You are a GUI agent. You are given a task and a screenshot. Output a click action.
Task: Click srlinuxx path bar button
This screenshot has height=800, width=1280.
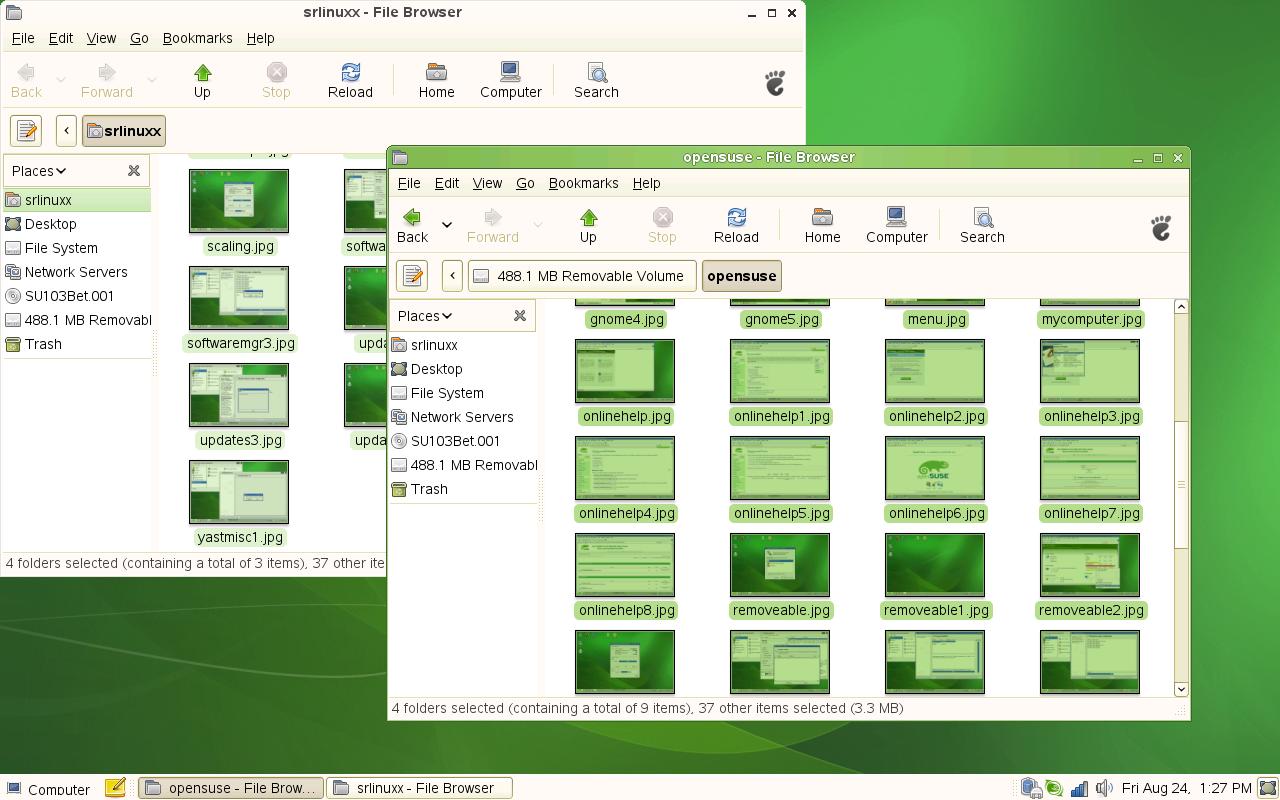(x=124, y=131)
